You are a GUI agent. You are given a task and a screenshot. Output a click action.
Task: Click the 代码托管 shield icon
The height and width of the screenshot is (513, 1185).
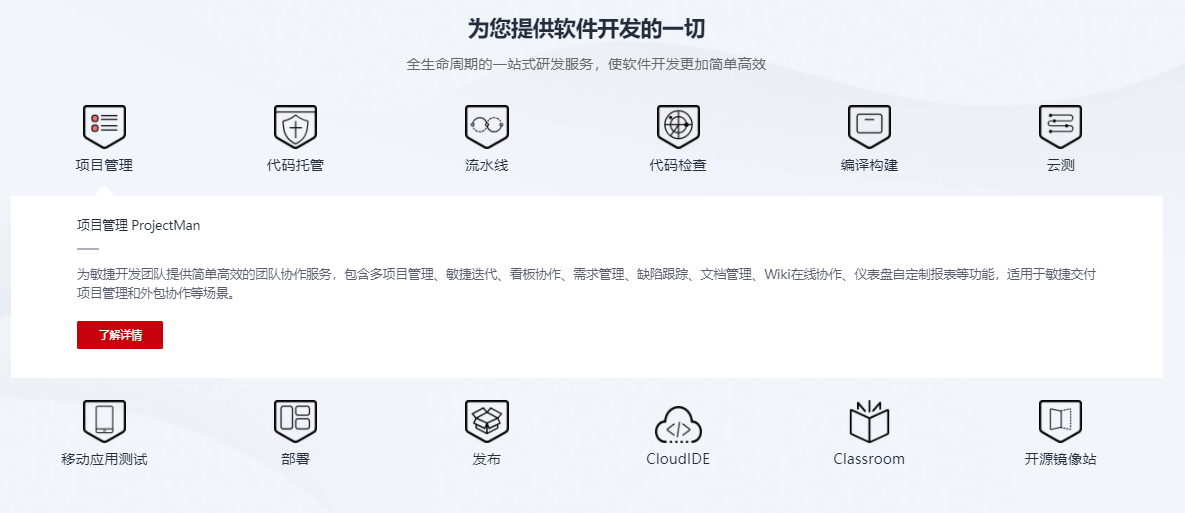point(295,126)
